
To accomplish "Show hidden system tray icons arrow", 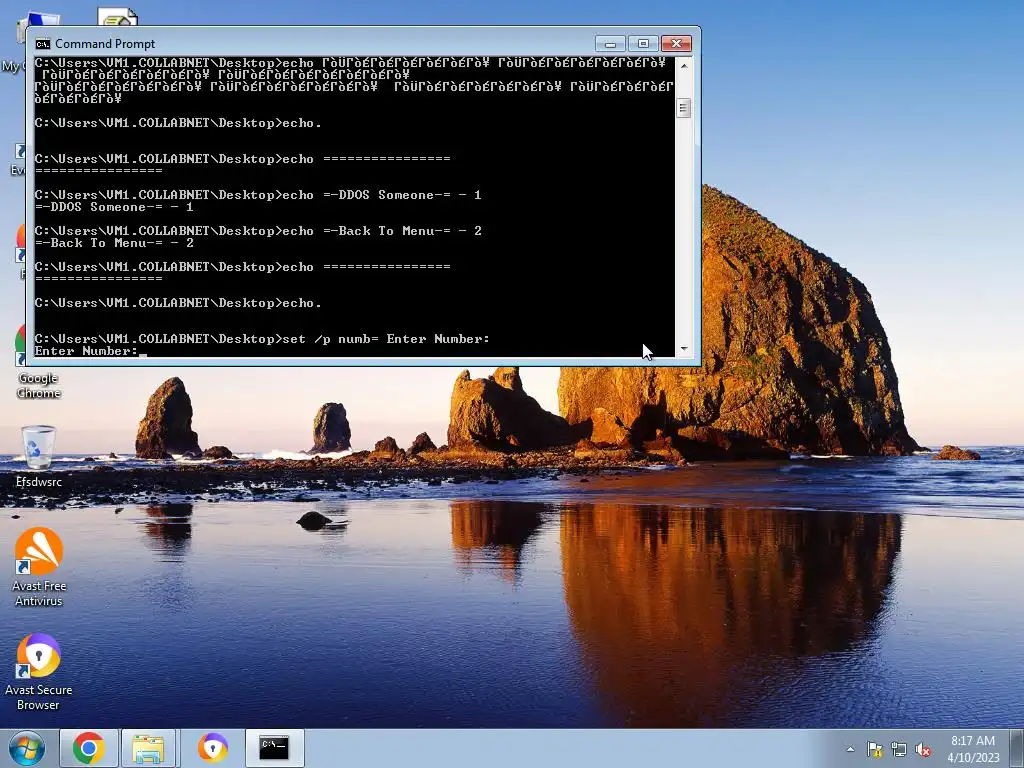I will coord(850,749).
